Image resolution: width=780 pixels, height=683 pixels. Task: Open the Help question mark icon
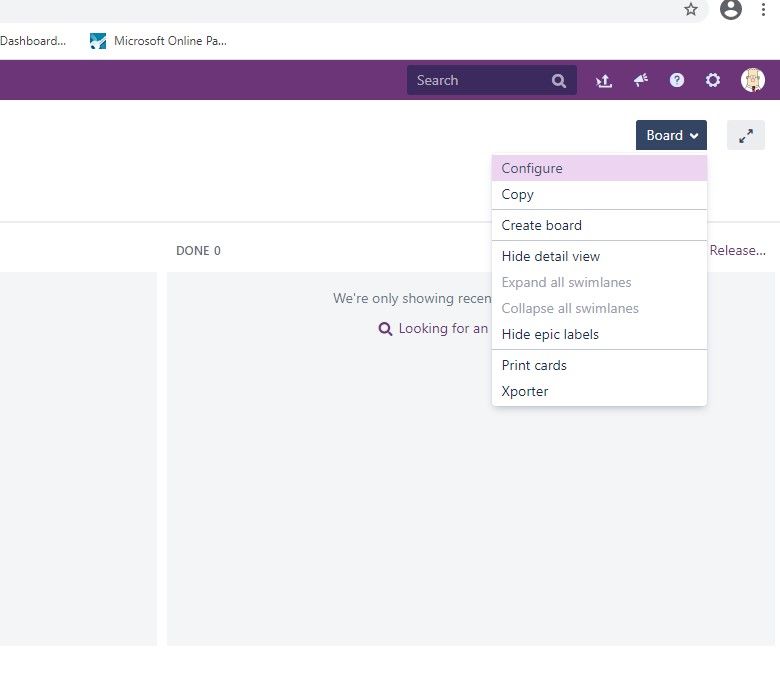point(677,80)
